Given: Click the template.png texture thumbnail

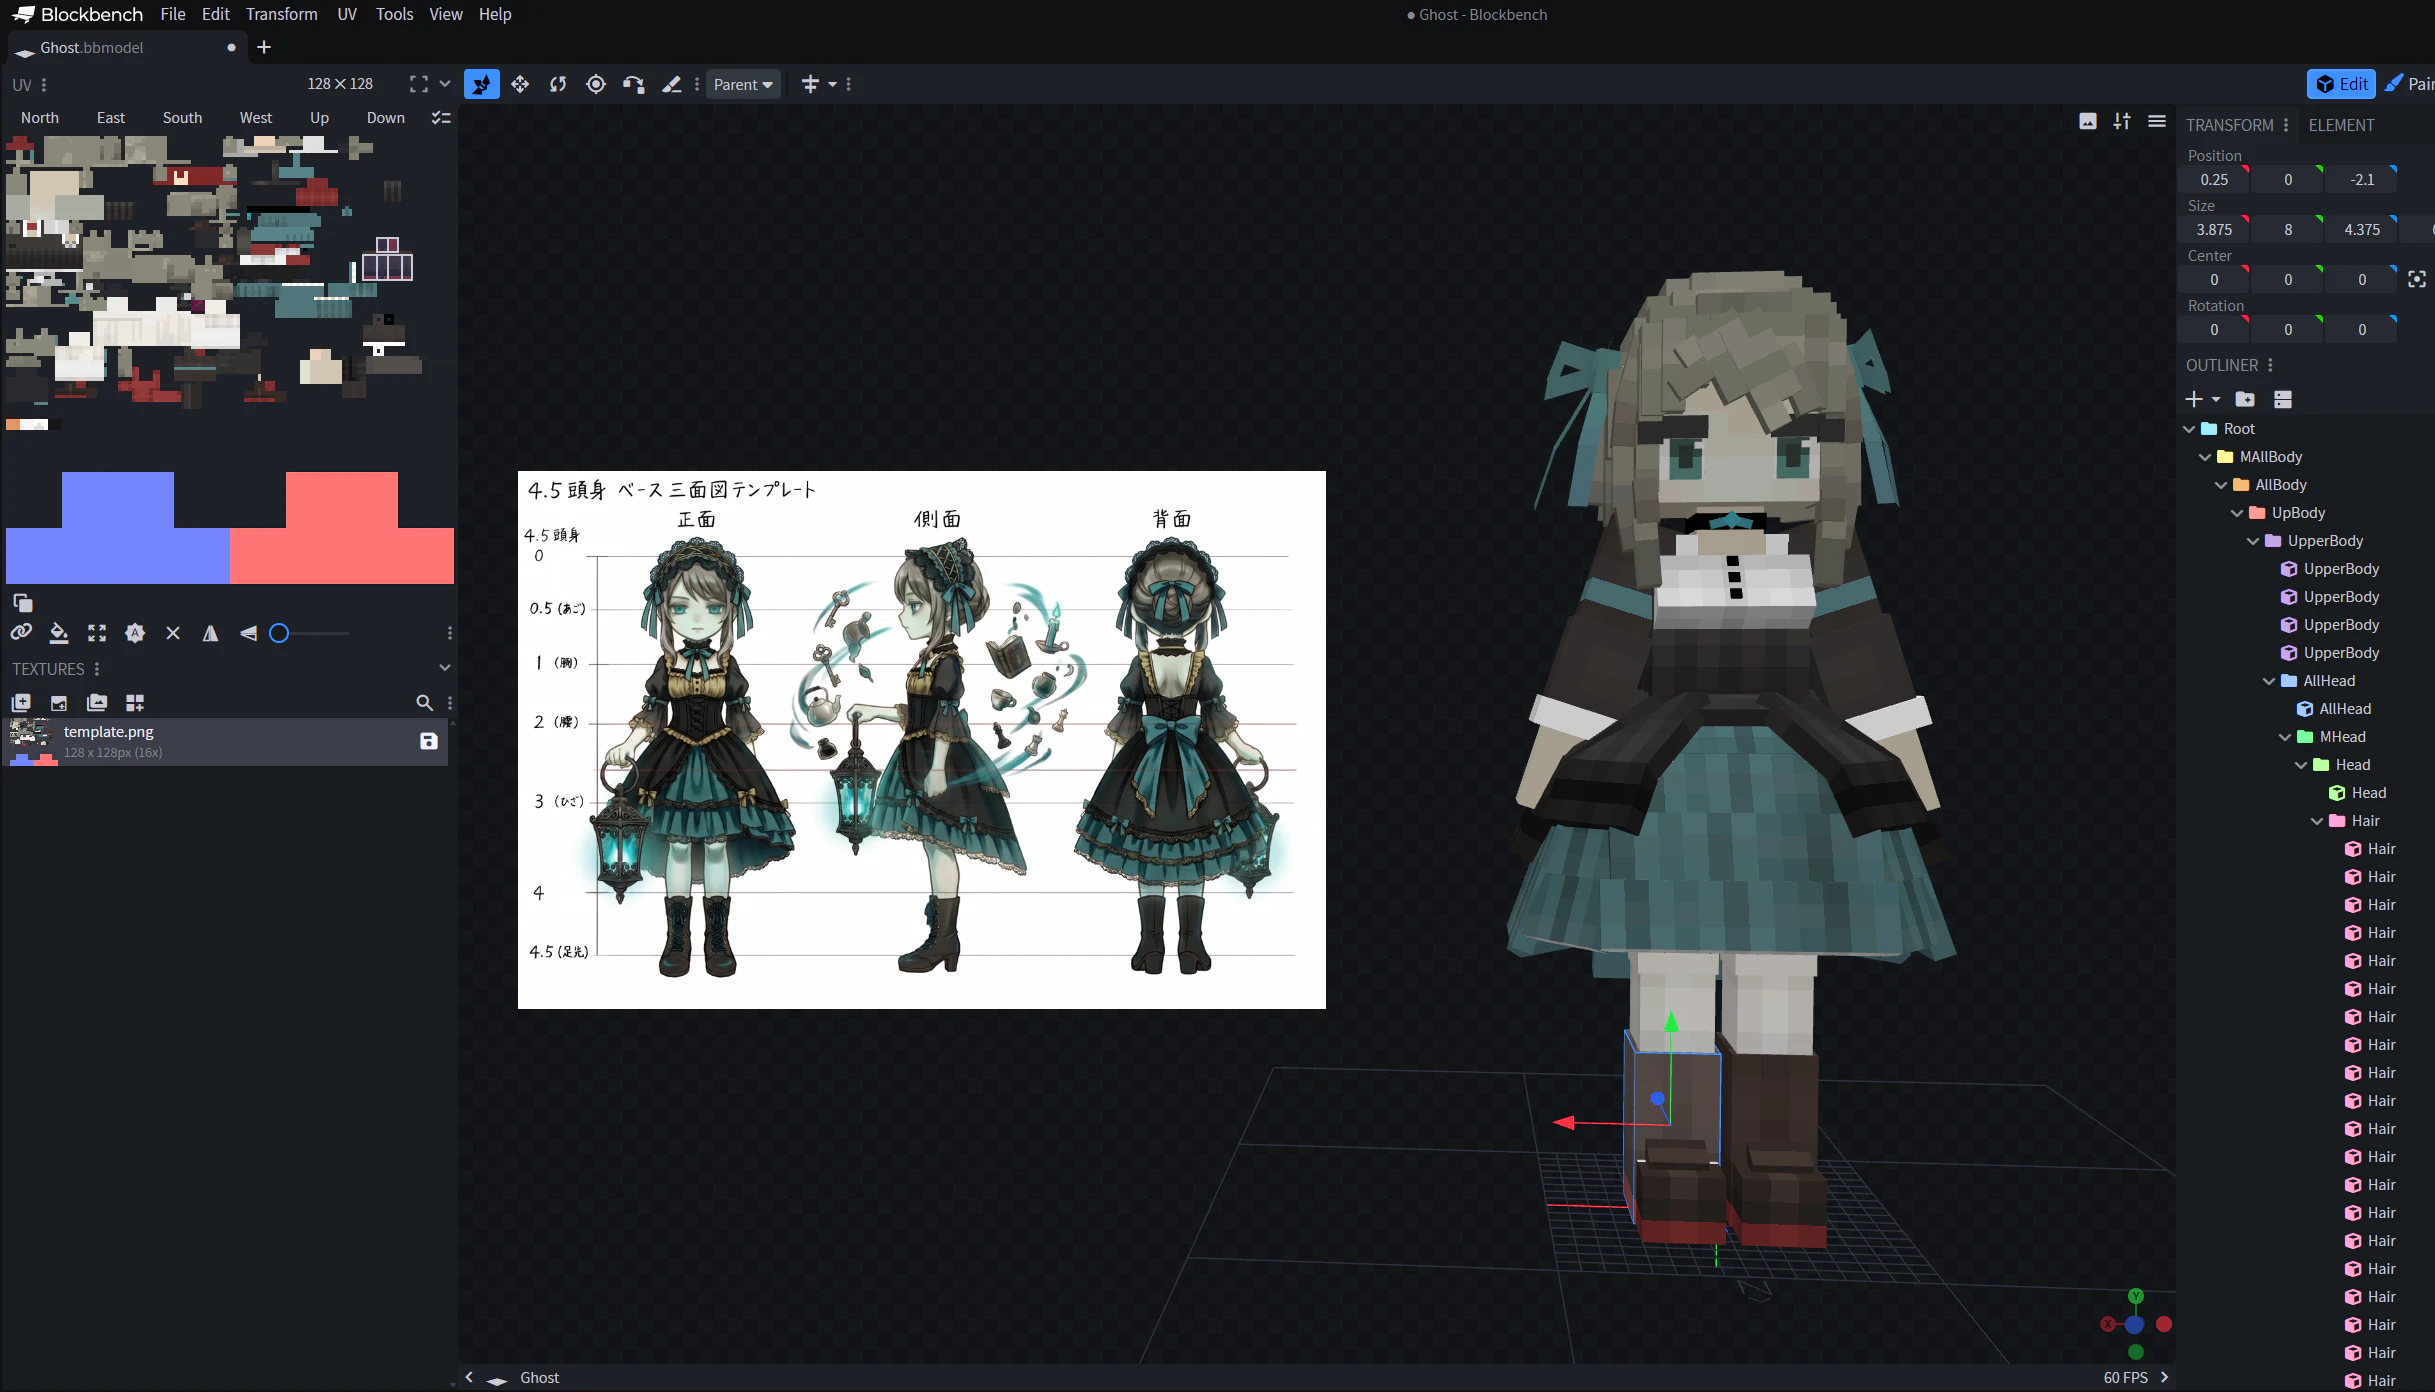Looking at the screenshot, I should [32, 741].
